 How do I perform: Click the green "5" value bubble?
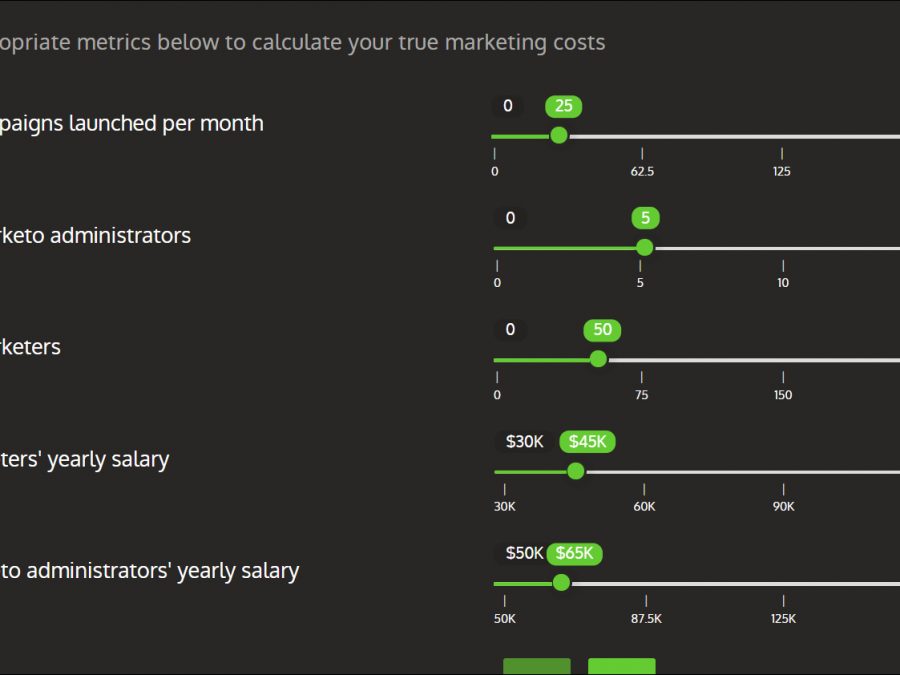[x=646, y=218]
